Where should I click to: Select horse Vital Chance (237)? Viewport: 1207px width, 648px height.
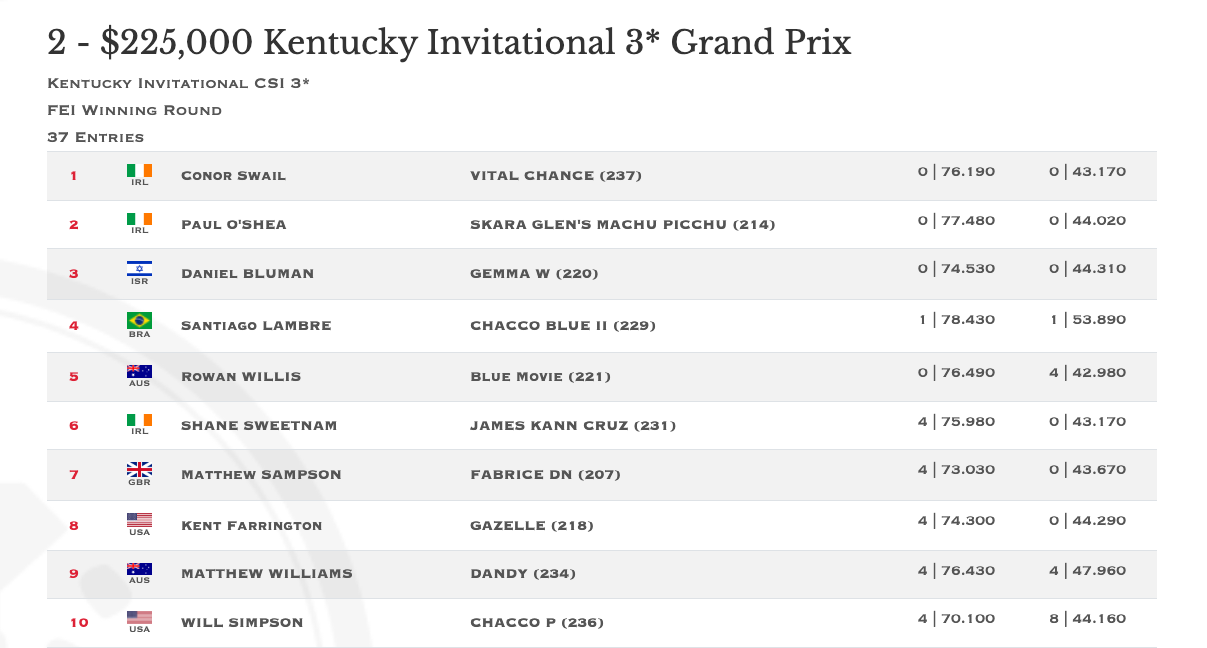556,176
